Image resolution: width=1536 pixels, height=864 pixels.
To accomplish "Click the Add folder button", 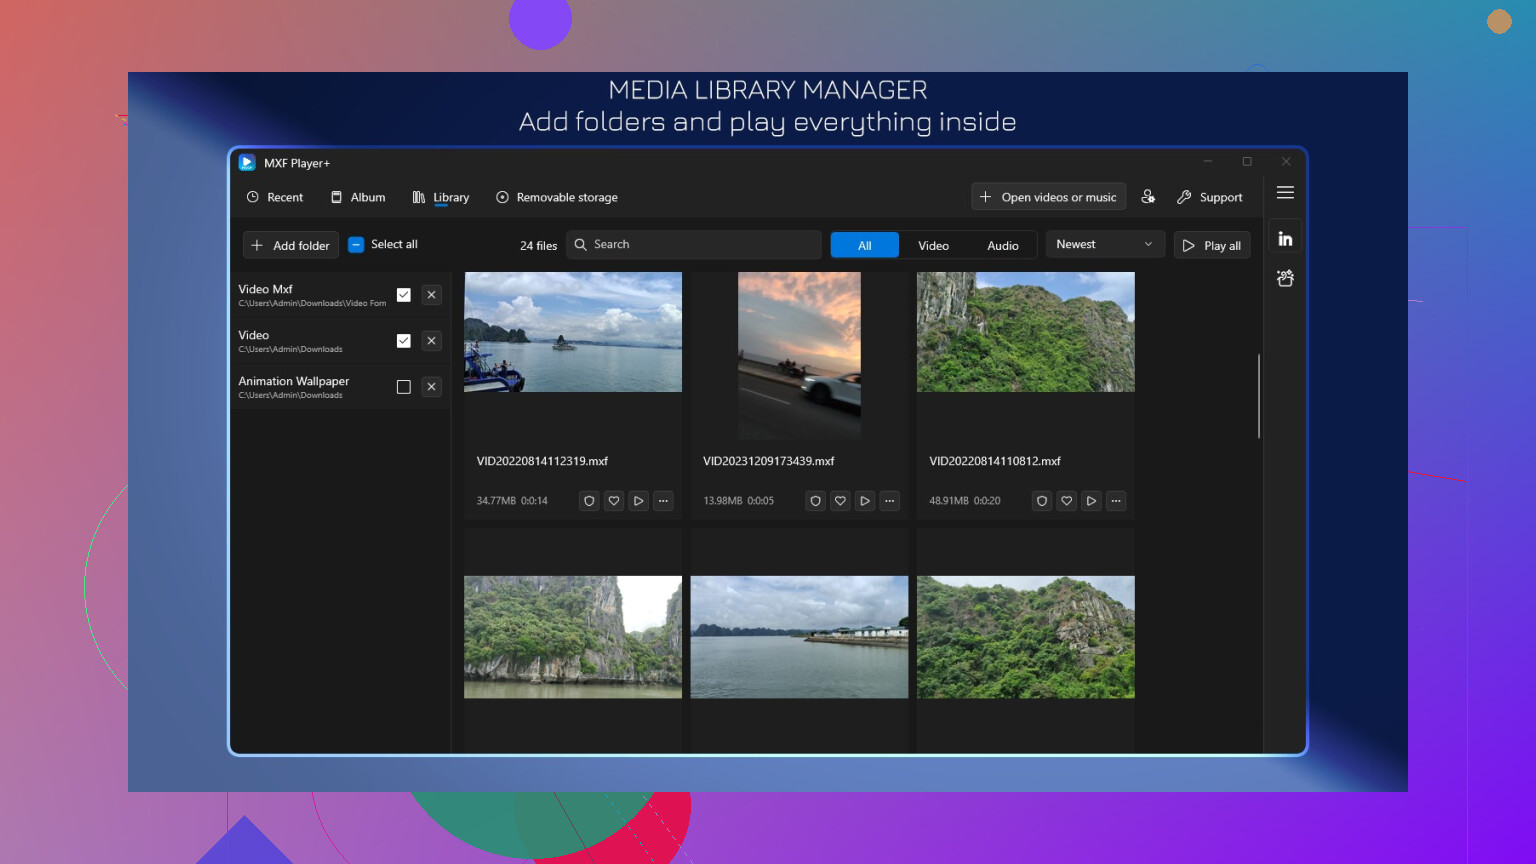I will (291, 246).
